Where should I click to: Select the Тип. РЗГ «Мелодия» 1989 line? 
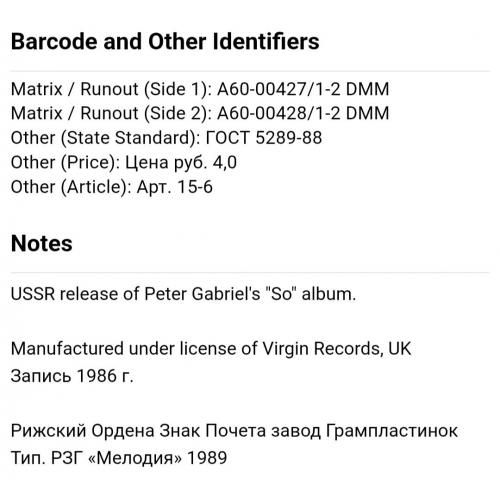[119, 458]
